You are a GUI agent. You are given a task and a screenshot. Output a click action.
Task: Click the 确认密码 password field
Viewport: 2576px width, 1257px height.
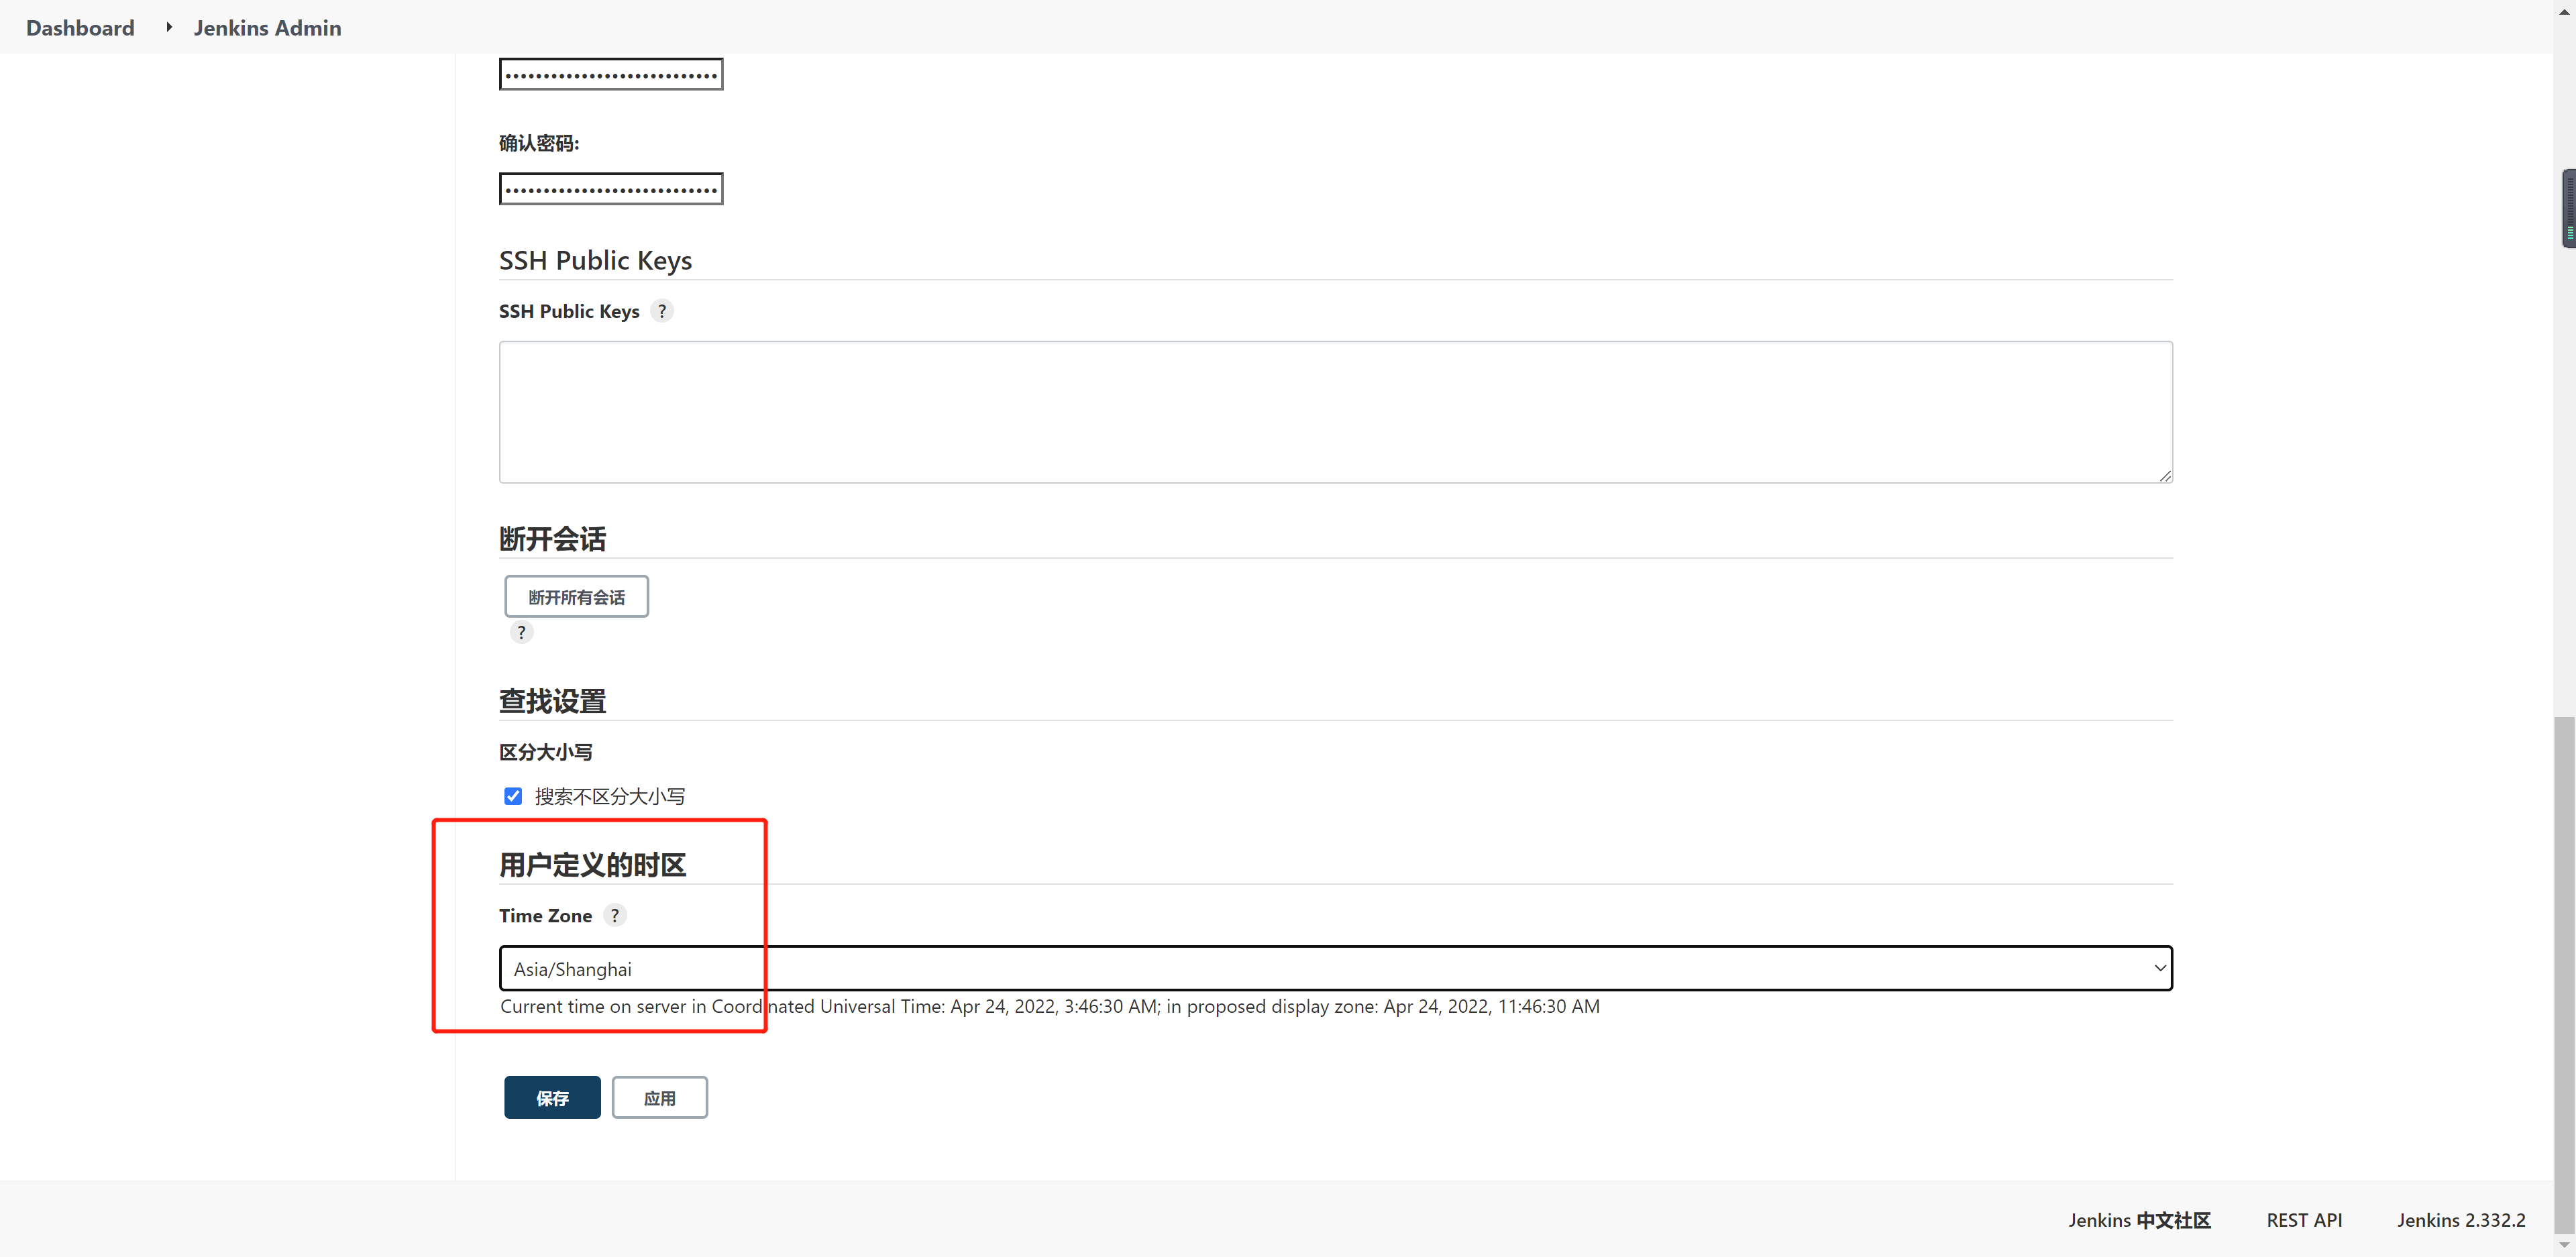tap(611, 188)
